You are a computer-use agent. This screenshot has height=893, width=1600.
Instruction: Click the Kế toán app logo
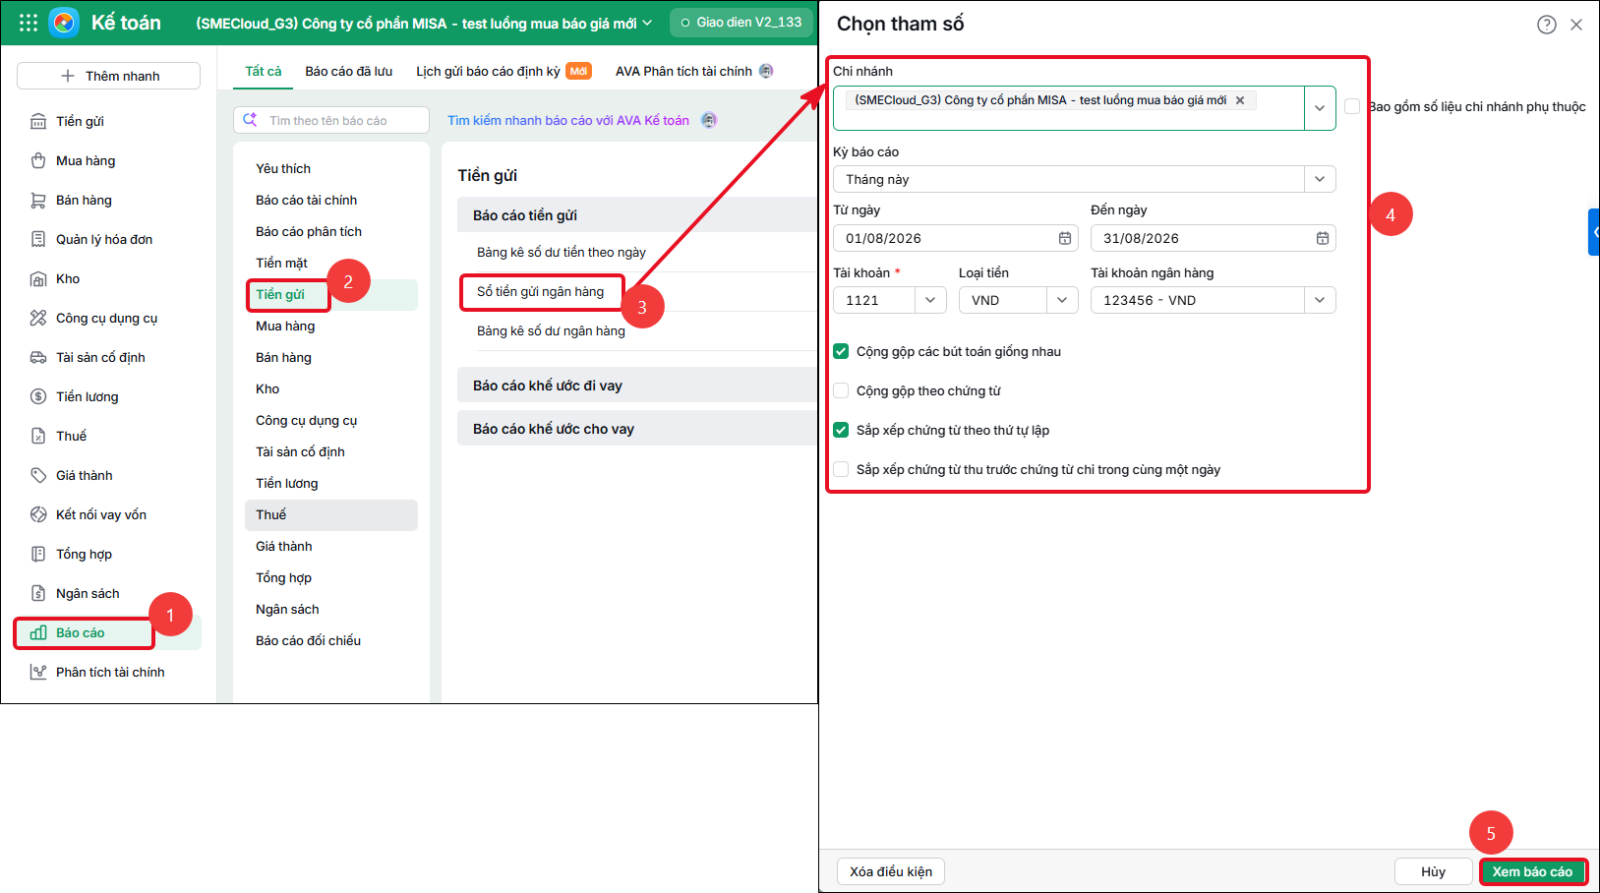pos(64,22)
